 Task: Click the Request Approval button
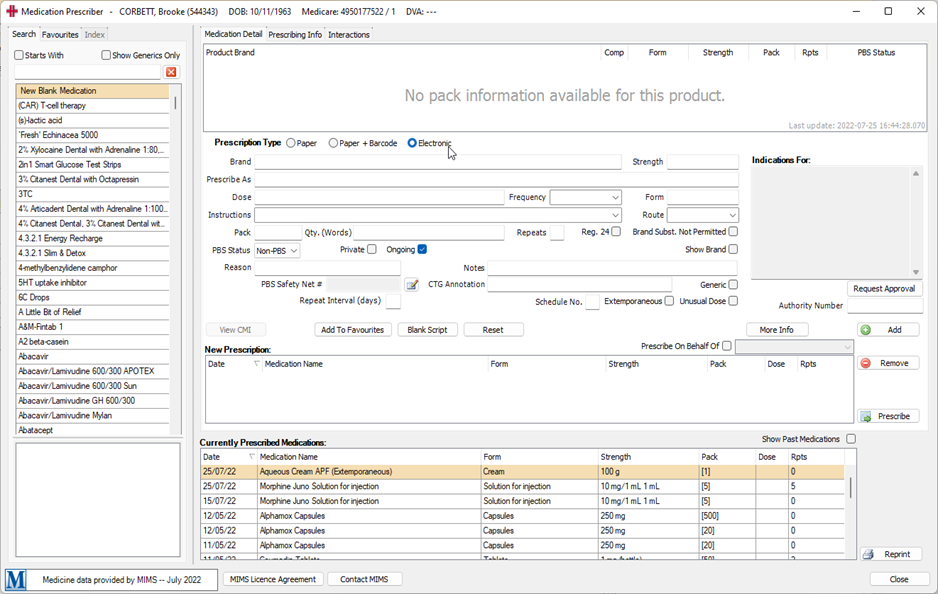[x=884, y=289]
